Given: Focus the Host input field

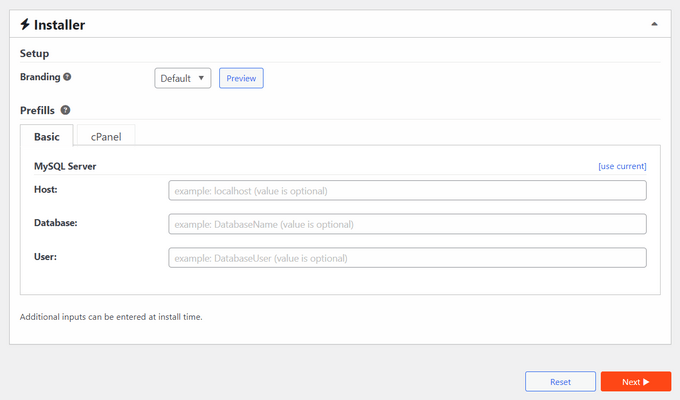Looking at the screenshot, I should (407, 190).
